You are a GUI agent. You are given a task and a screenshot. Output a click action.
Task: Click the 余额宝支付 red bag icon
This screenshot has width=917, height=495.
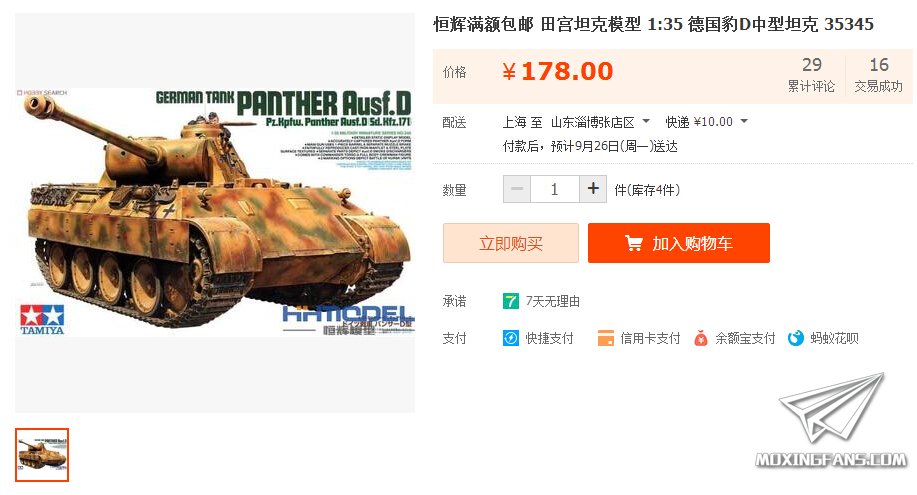(x=701, y=338)
